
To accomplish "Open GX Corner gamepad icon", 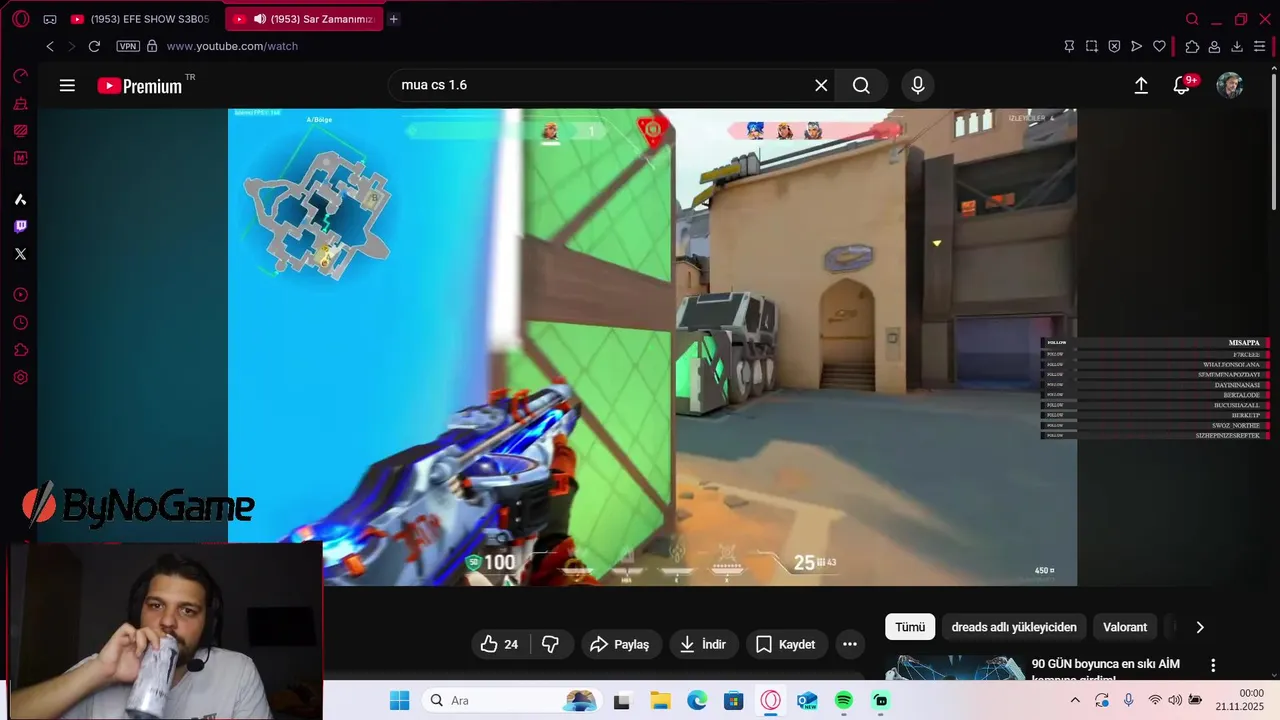I will pyautogui.click(x=50, y=19).
